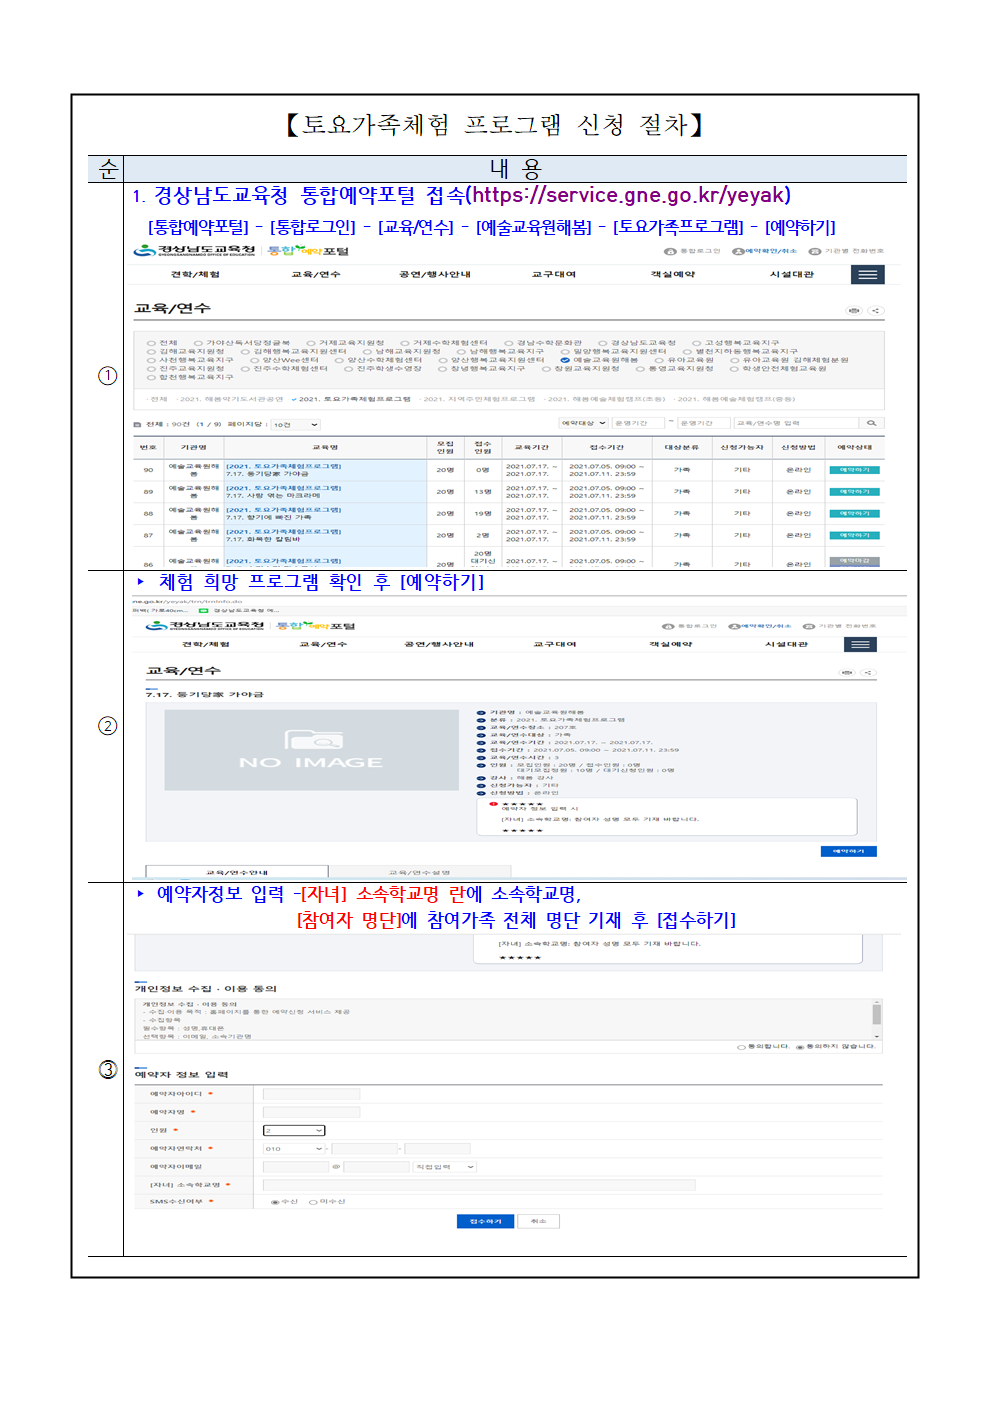Click 예약자명 input field
Image resolution: width=992 pixels, height=1403 pixels.
click(311, 1112)
